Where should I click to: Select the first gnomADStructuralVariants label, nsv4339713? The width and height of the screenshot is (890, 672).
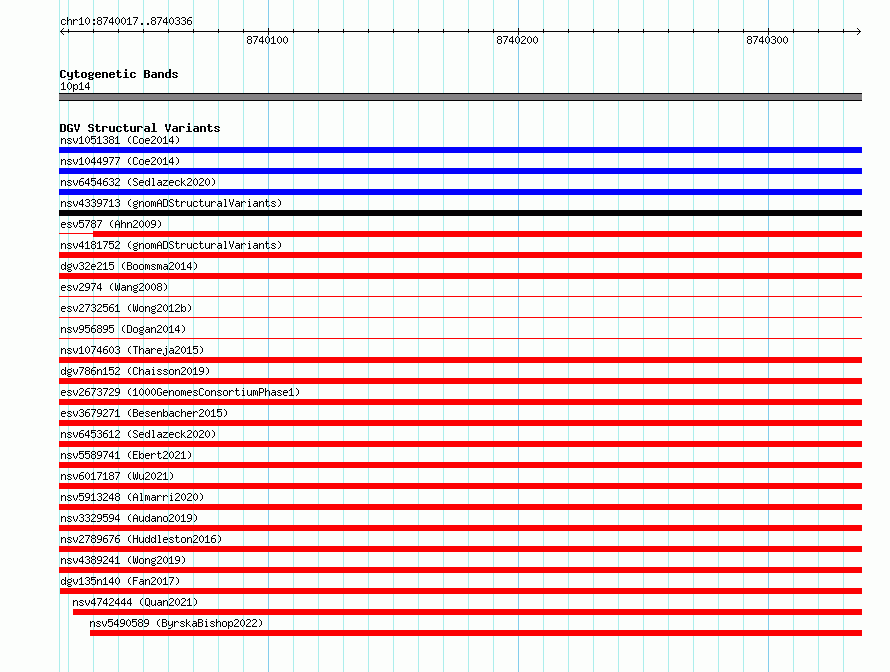point(171,203)
